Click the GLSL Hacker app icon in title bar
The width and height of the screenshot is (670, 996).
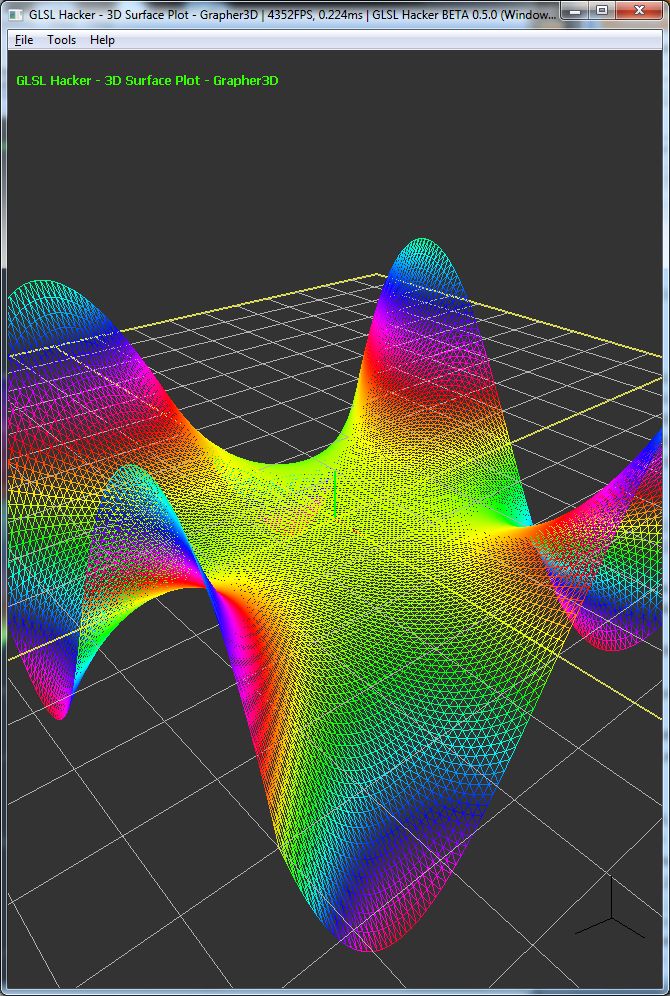click(15, 15)
